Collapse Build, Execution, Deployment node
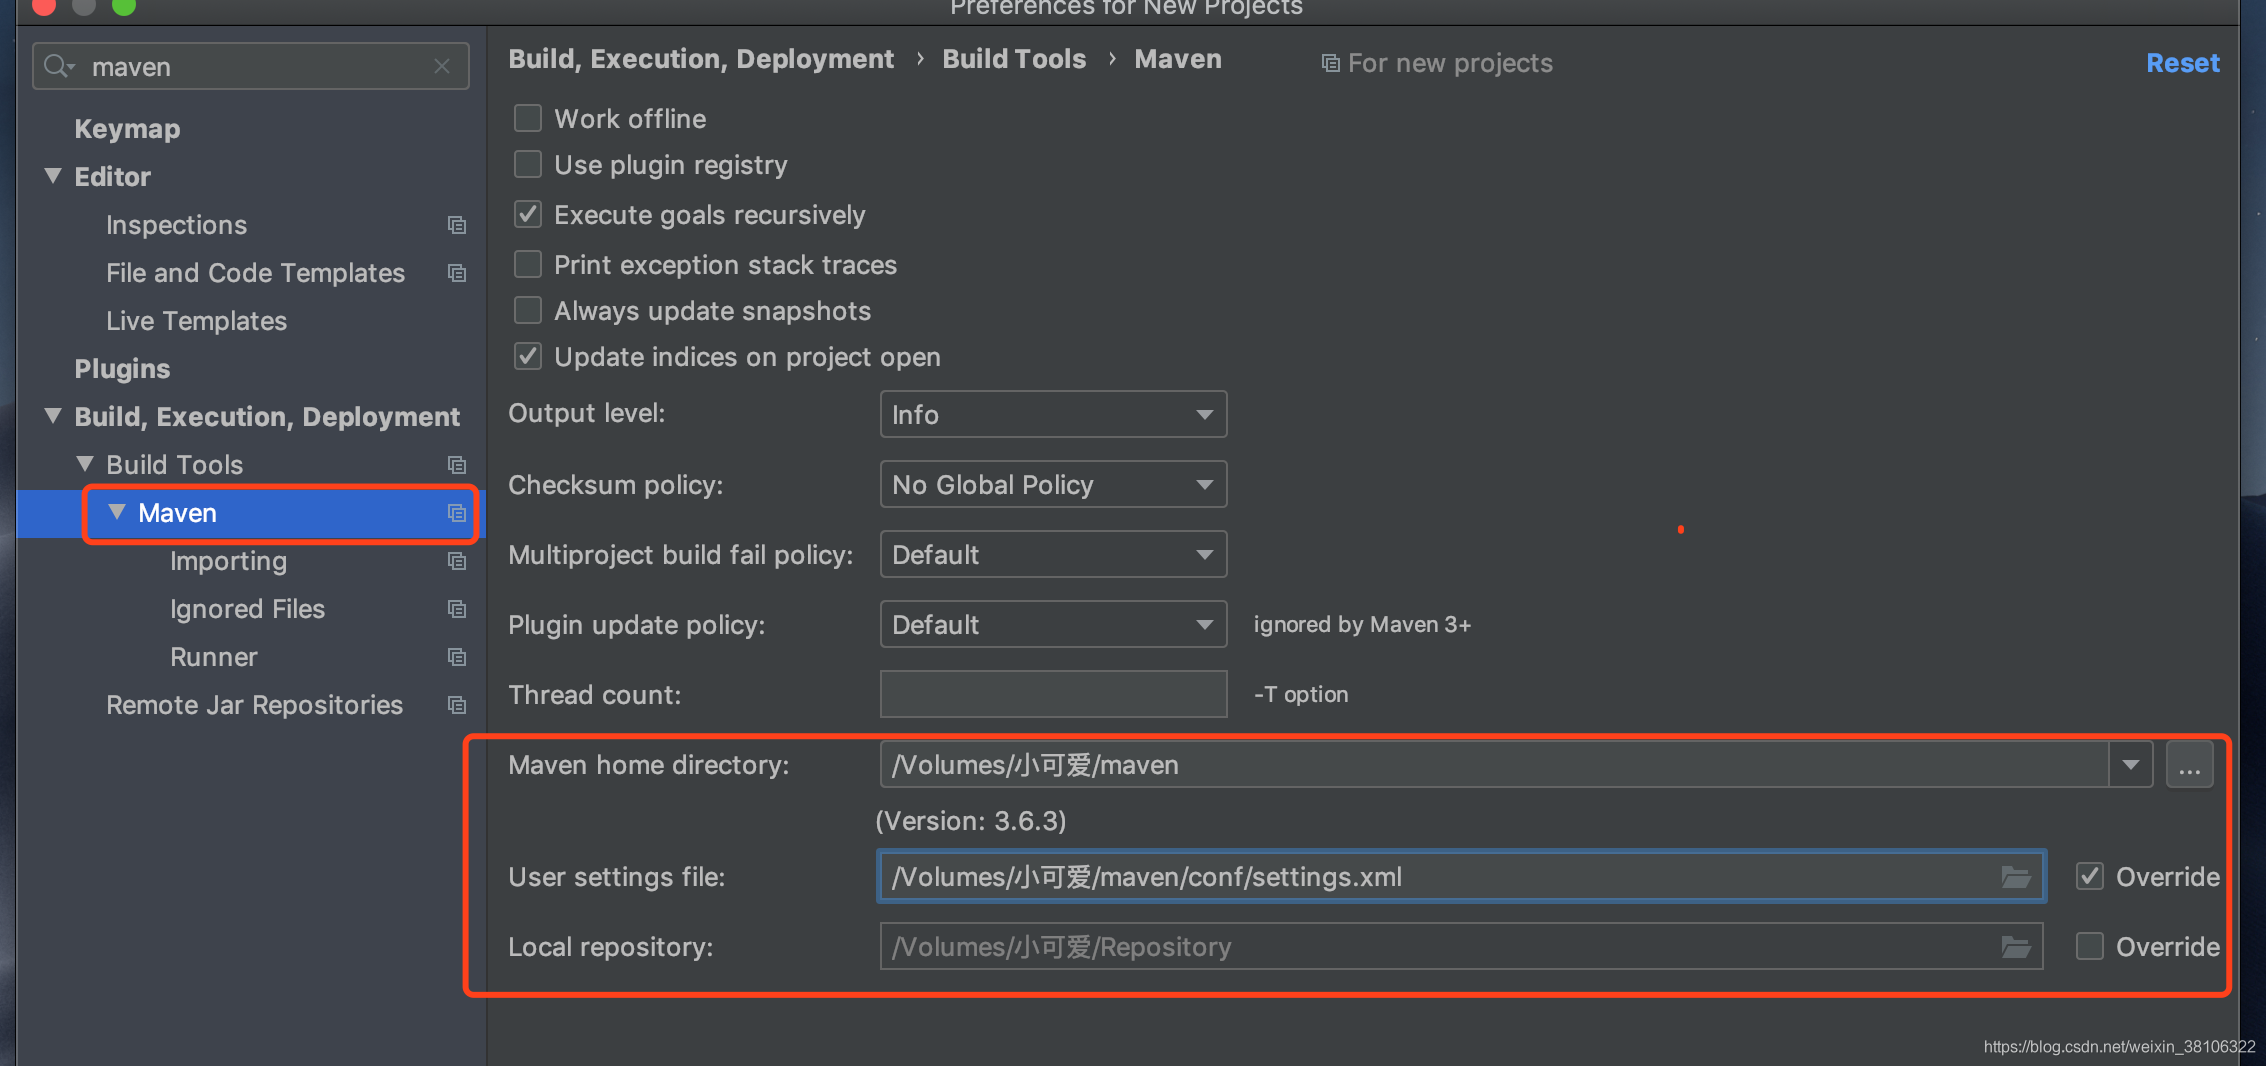Screen dimensions: 2266x1066 (x=53, y=416)
